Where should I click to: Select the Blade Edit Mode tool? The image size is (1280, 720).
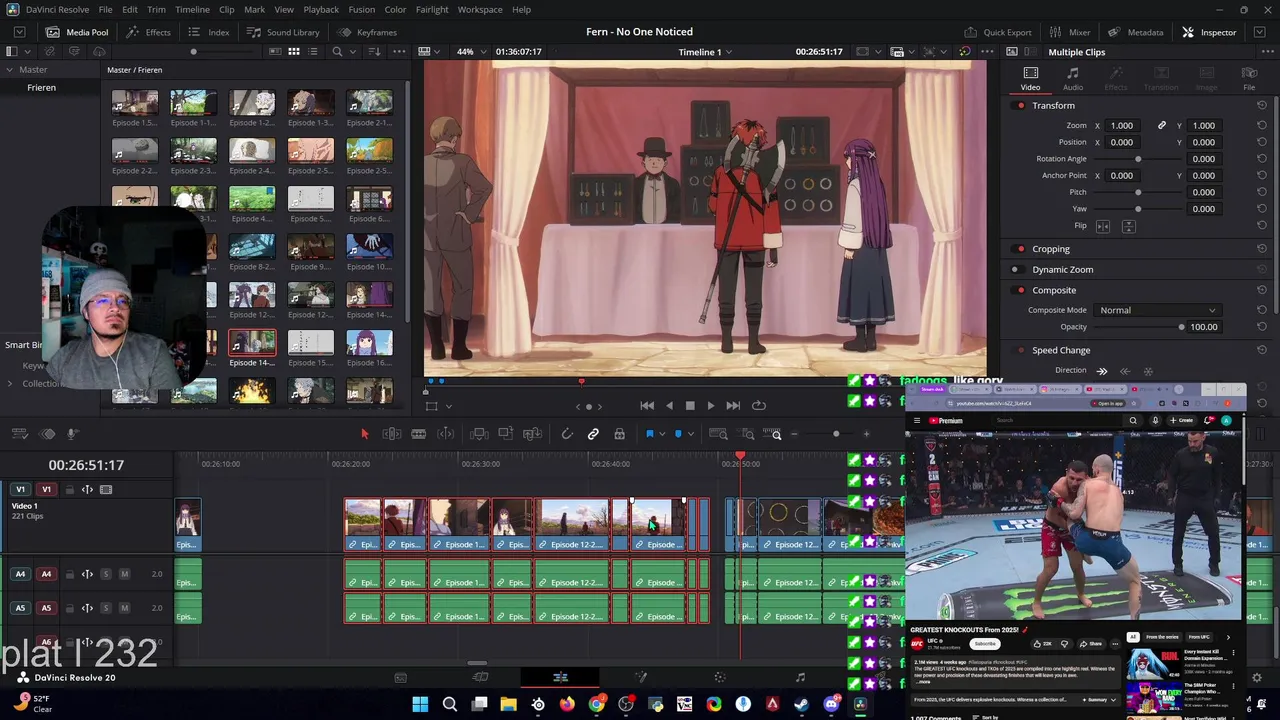(x=446, y=434)
